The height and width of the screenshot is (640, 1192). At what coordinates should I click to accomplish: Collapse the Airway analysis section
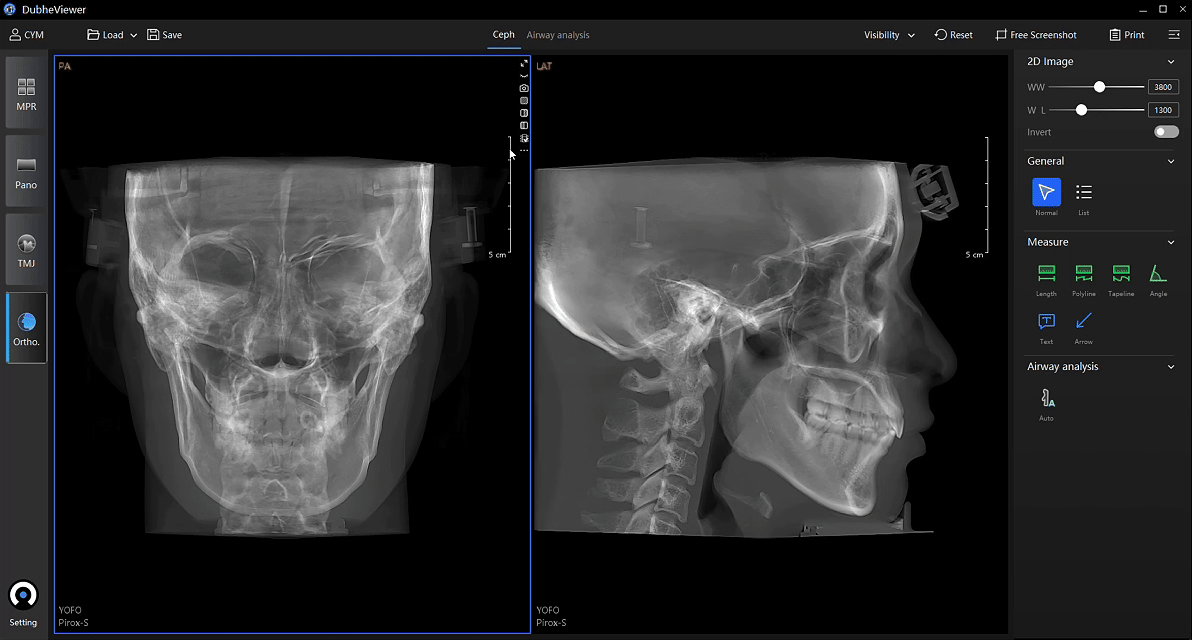[x=1171, y=367]
